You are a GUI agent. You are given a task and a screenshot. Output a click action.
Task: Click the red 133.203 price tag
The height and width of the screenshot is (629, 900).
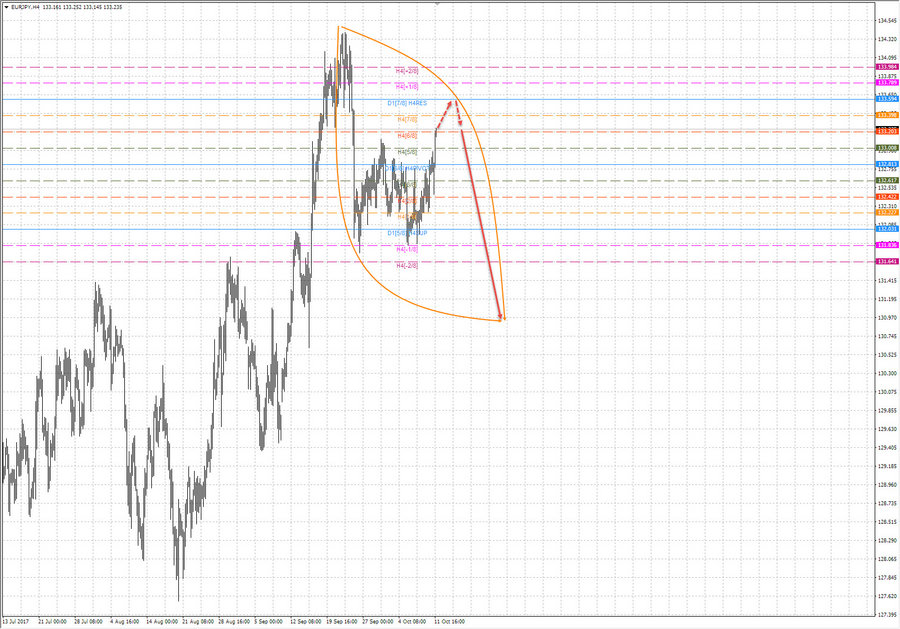tap(887, 132)
